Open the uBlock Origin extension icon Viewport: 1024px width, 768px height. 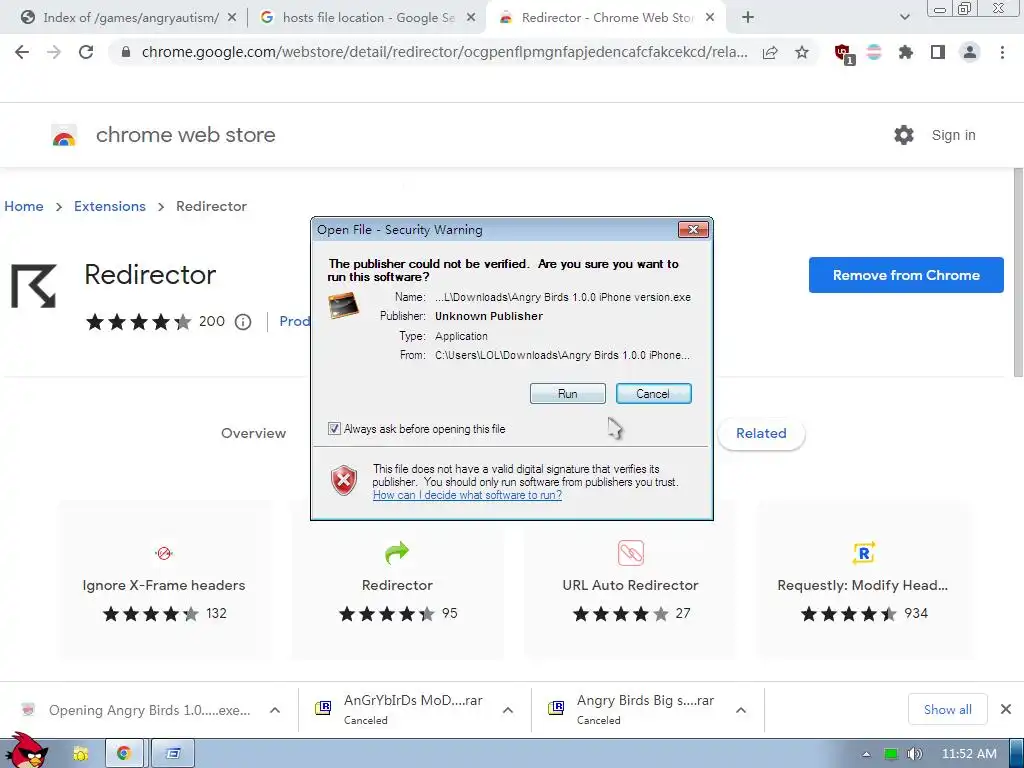[843, 54]
